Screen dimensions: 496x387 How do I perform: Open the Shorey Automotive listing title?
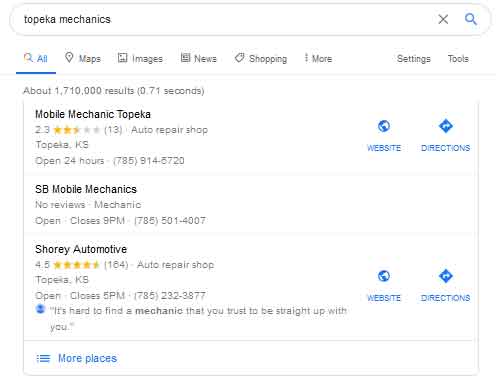point(81,249)
